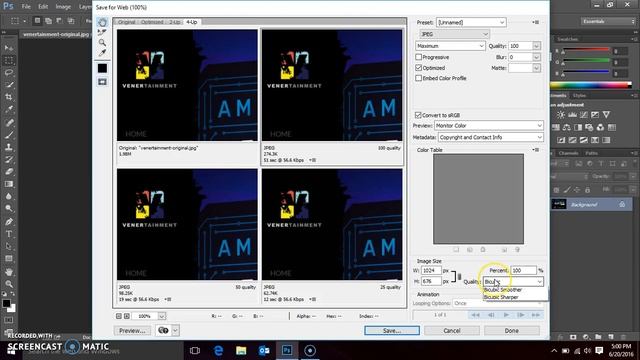Click the Percent input field
The width and height of the screenshot is (640, 360).
pos(524,270)
